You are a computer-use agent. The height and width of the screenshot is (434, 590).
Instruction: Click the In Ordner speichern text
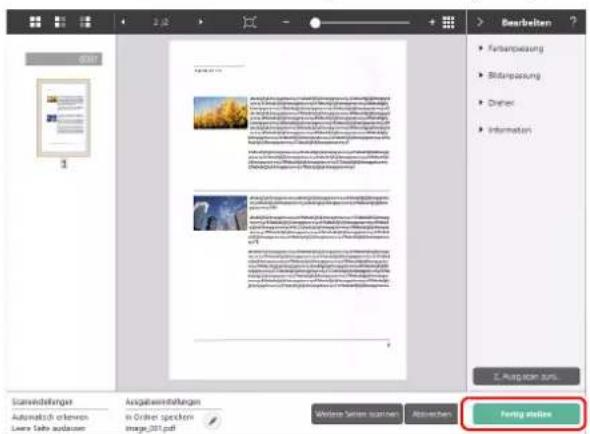[x=160, y=417]
